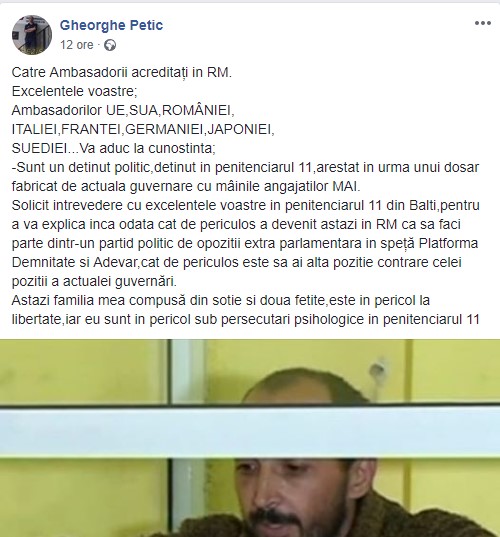500x537 pixels.
Task: Click the last line starting 'libertate,iar eu sunt'
Action: click(246, 320)
